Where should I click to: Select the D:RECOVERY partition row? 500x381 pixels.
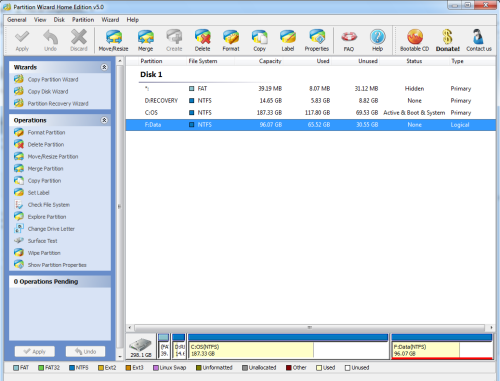(x=311, y=101)
